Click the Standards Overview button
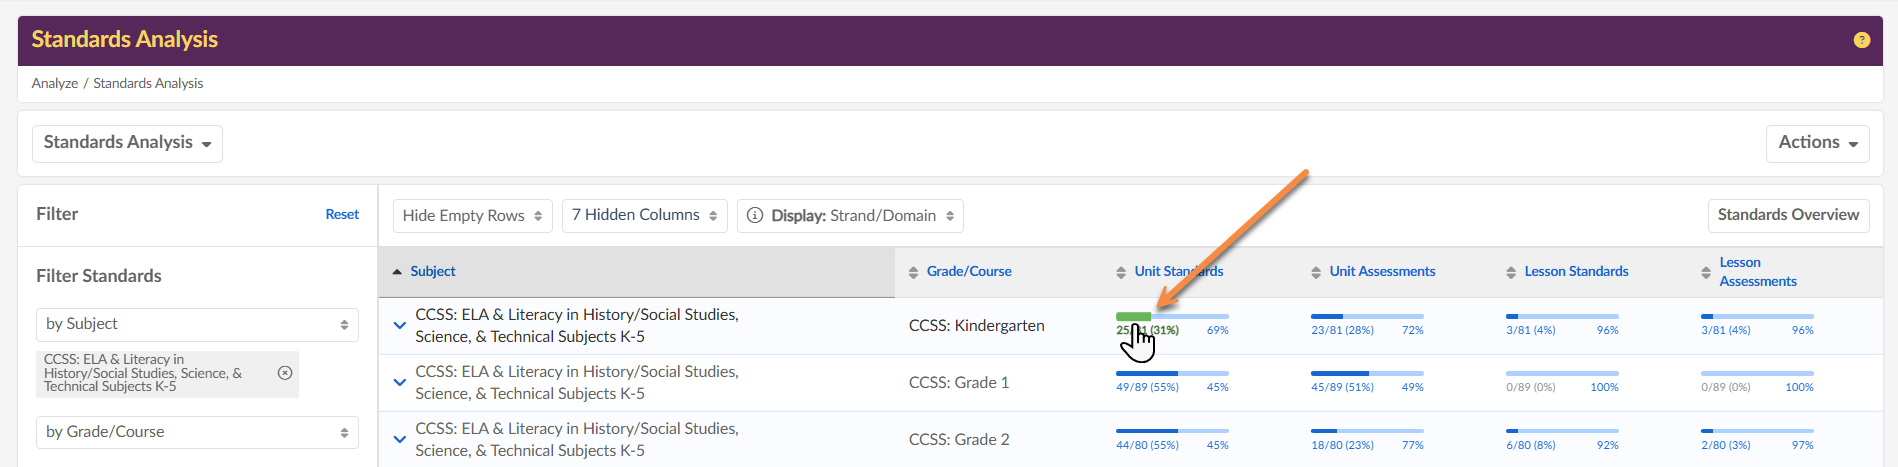 [1787, 215]
